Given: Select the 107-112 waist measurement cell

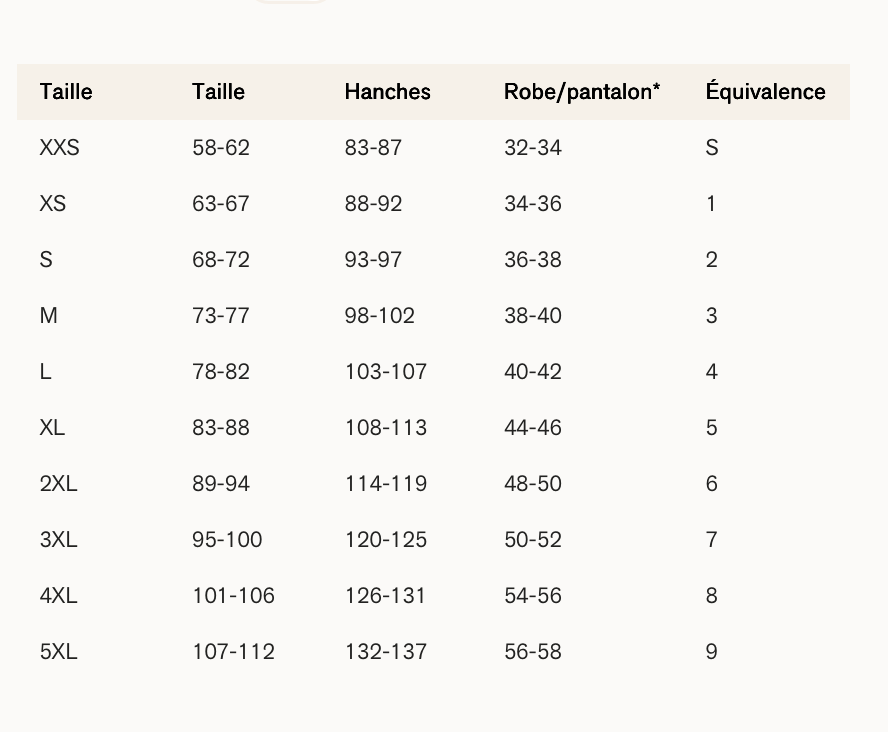Looking at the screenshot, I should (x=233, y=652).
